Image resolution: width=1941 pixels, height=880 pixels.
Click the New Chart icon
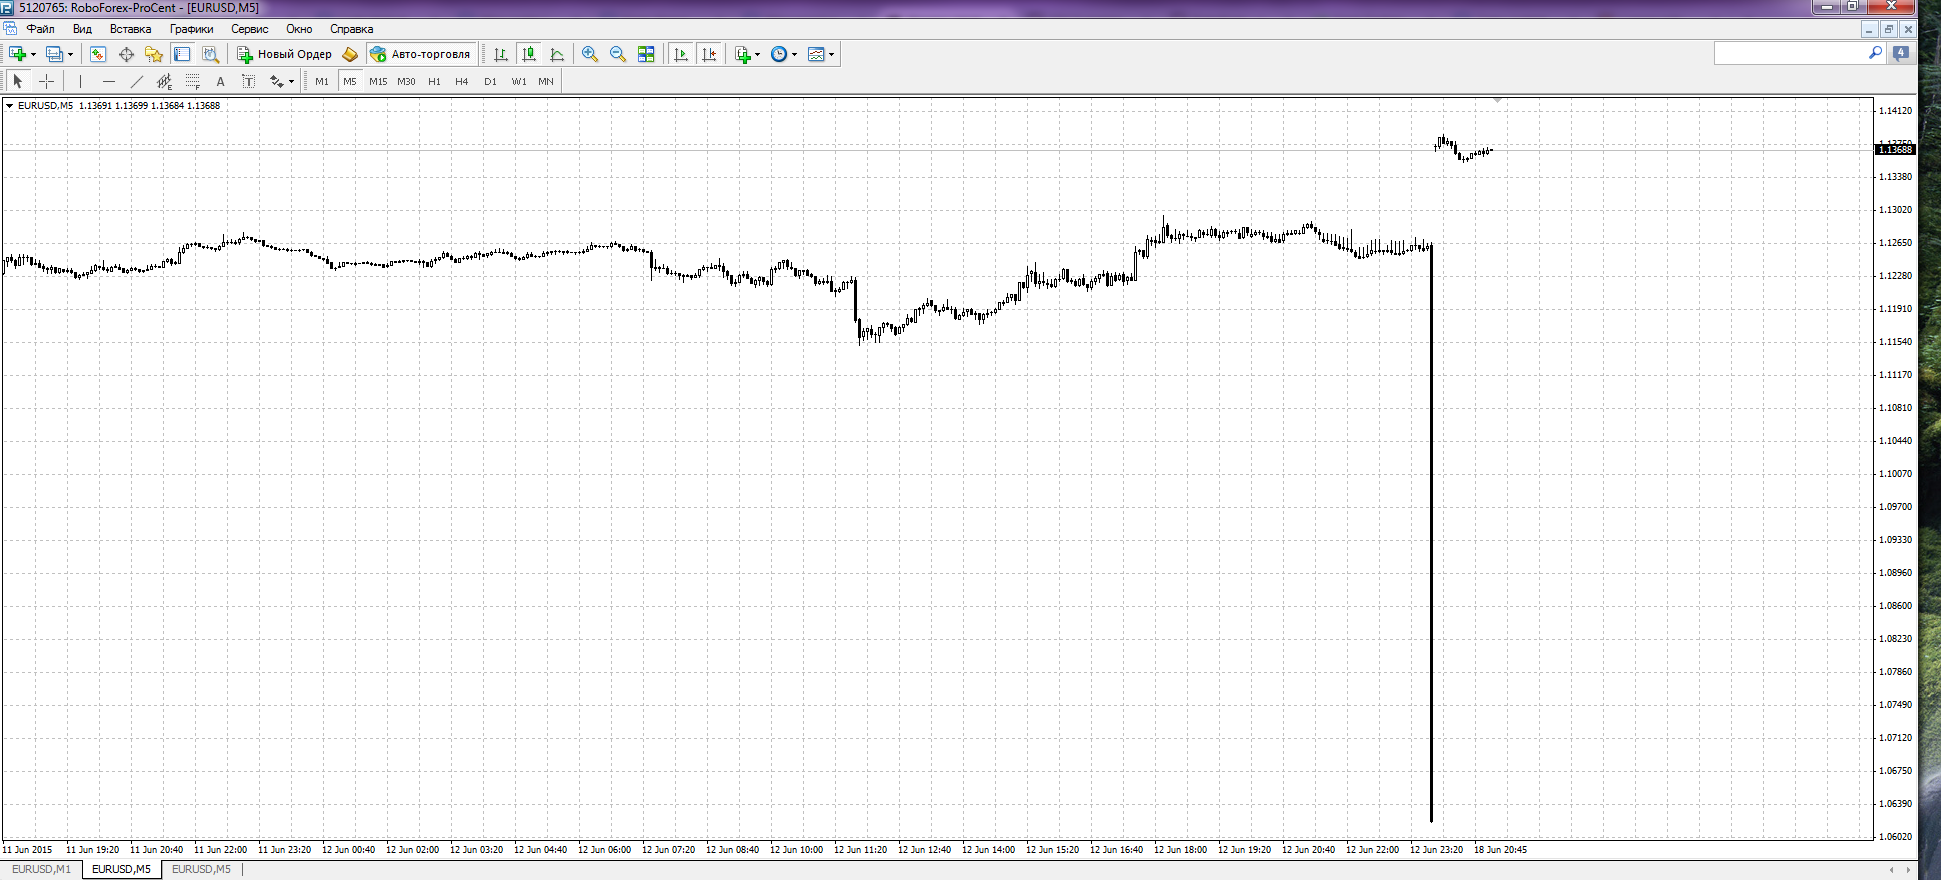point(17,54)
